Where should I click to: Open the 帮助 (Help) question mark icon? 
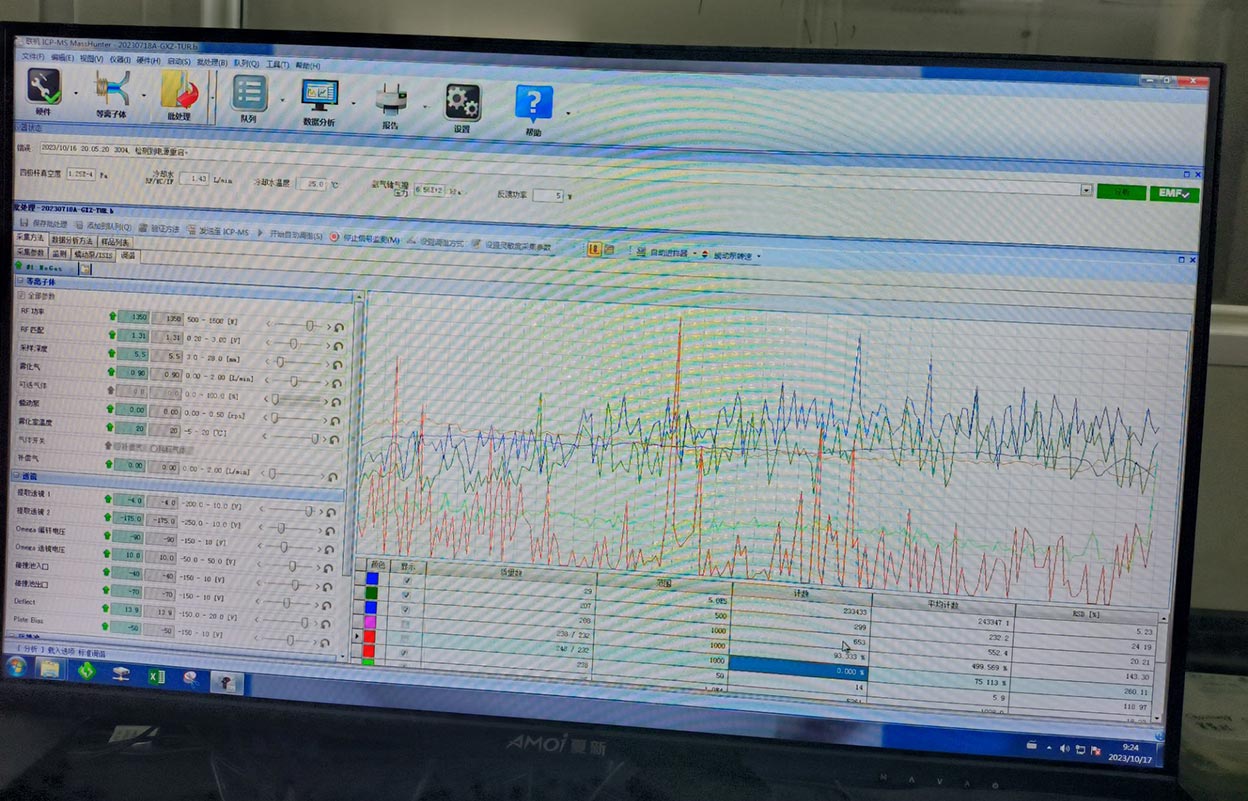(x=534, y=105)
